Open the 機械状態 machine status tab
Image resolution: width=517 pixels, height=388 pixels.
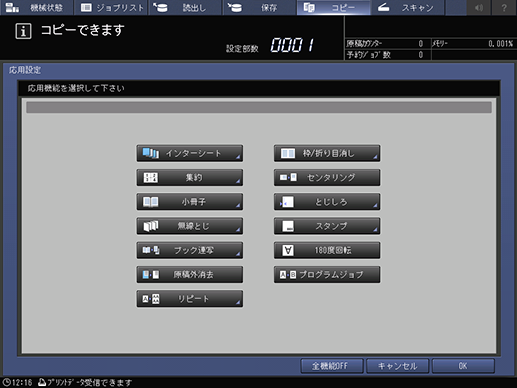coord(36,7)
